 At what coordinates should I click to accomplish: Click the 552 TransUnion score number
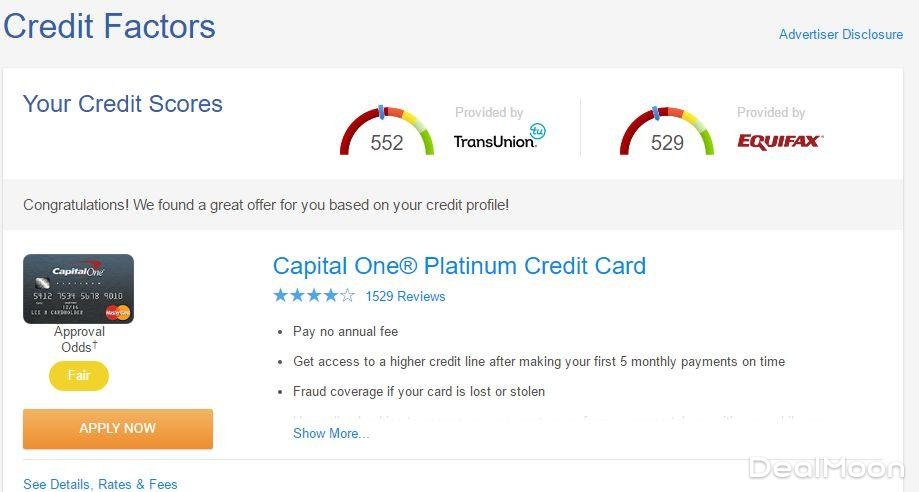tap(387, 143)
